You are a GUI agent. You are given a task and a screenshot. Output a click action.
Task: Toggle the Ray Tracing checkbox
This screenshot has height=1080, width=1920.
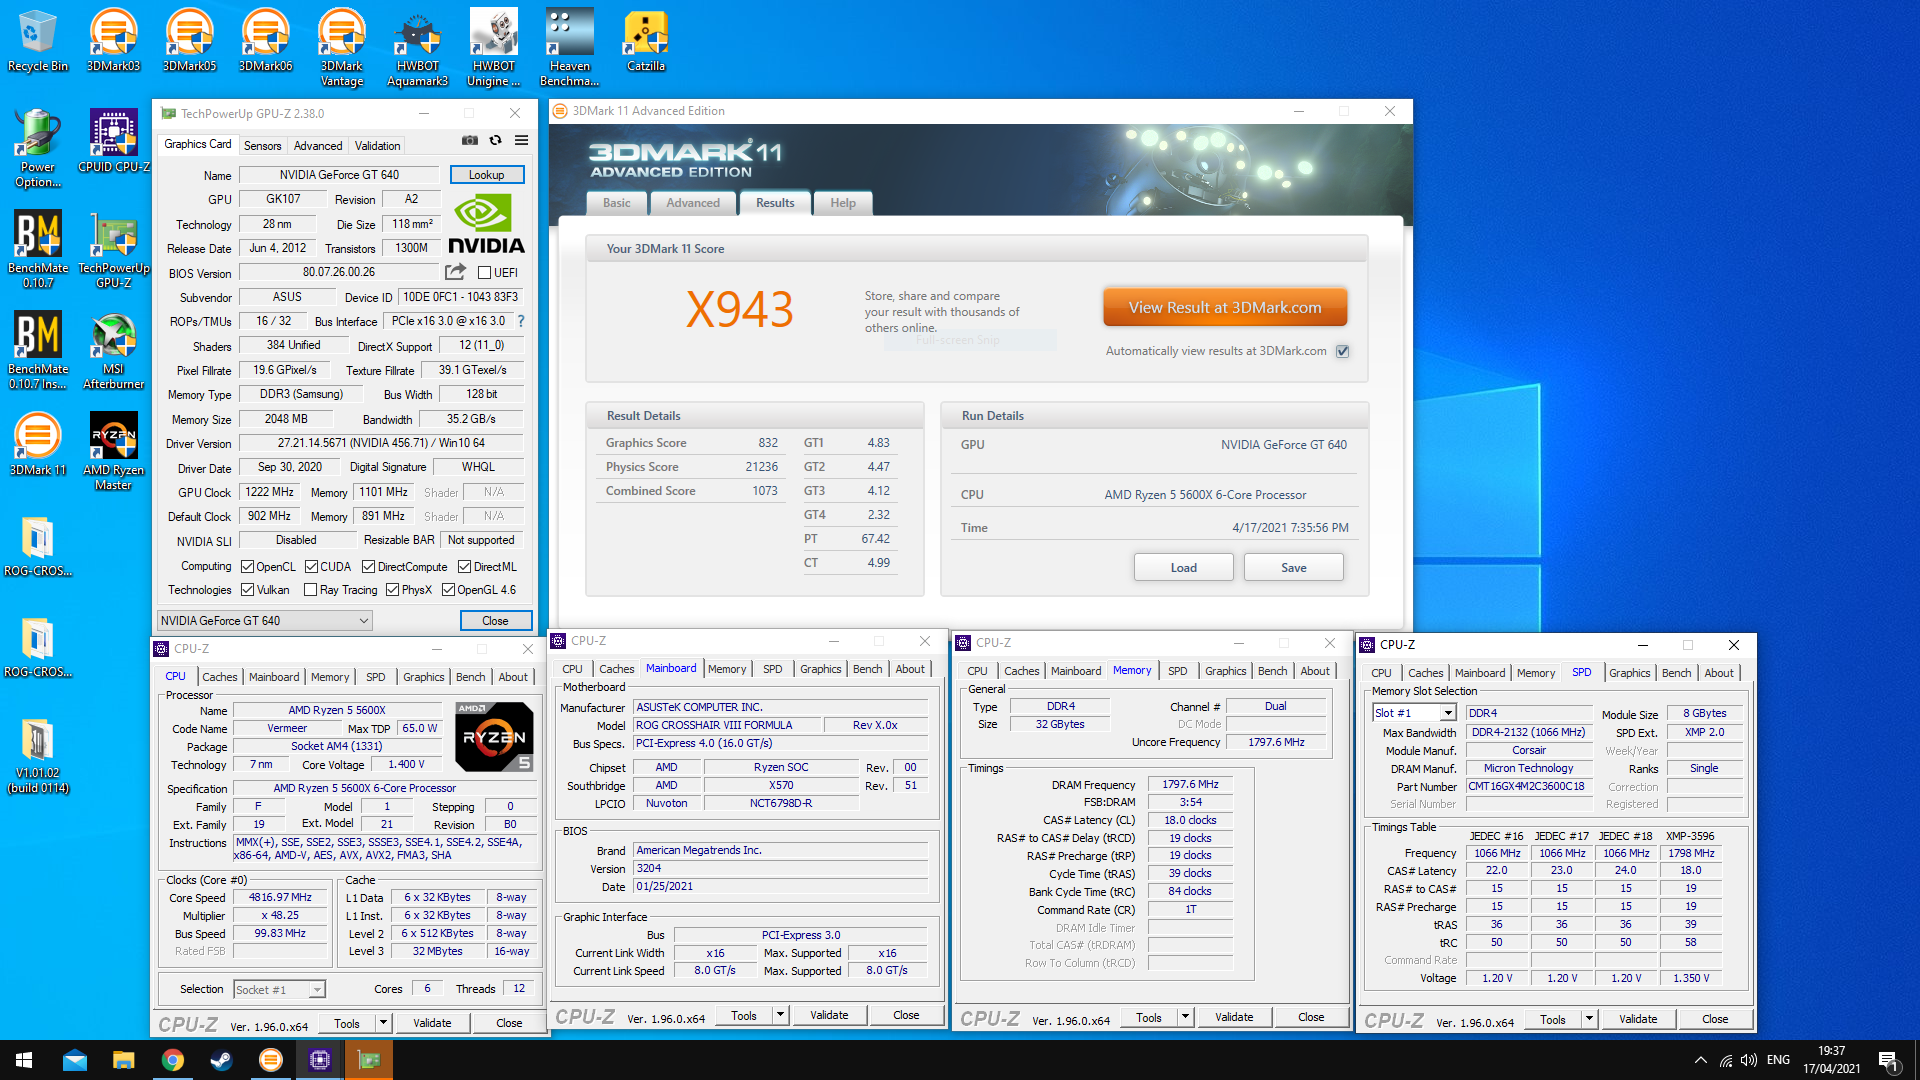coord(310,590)
